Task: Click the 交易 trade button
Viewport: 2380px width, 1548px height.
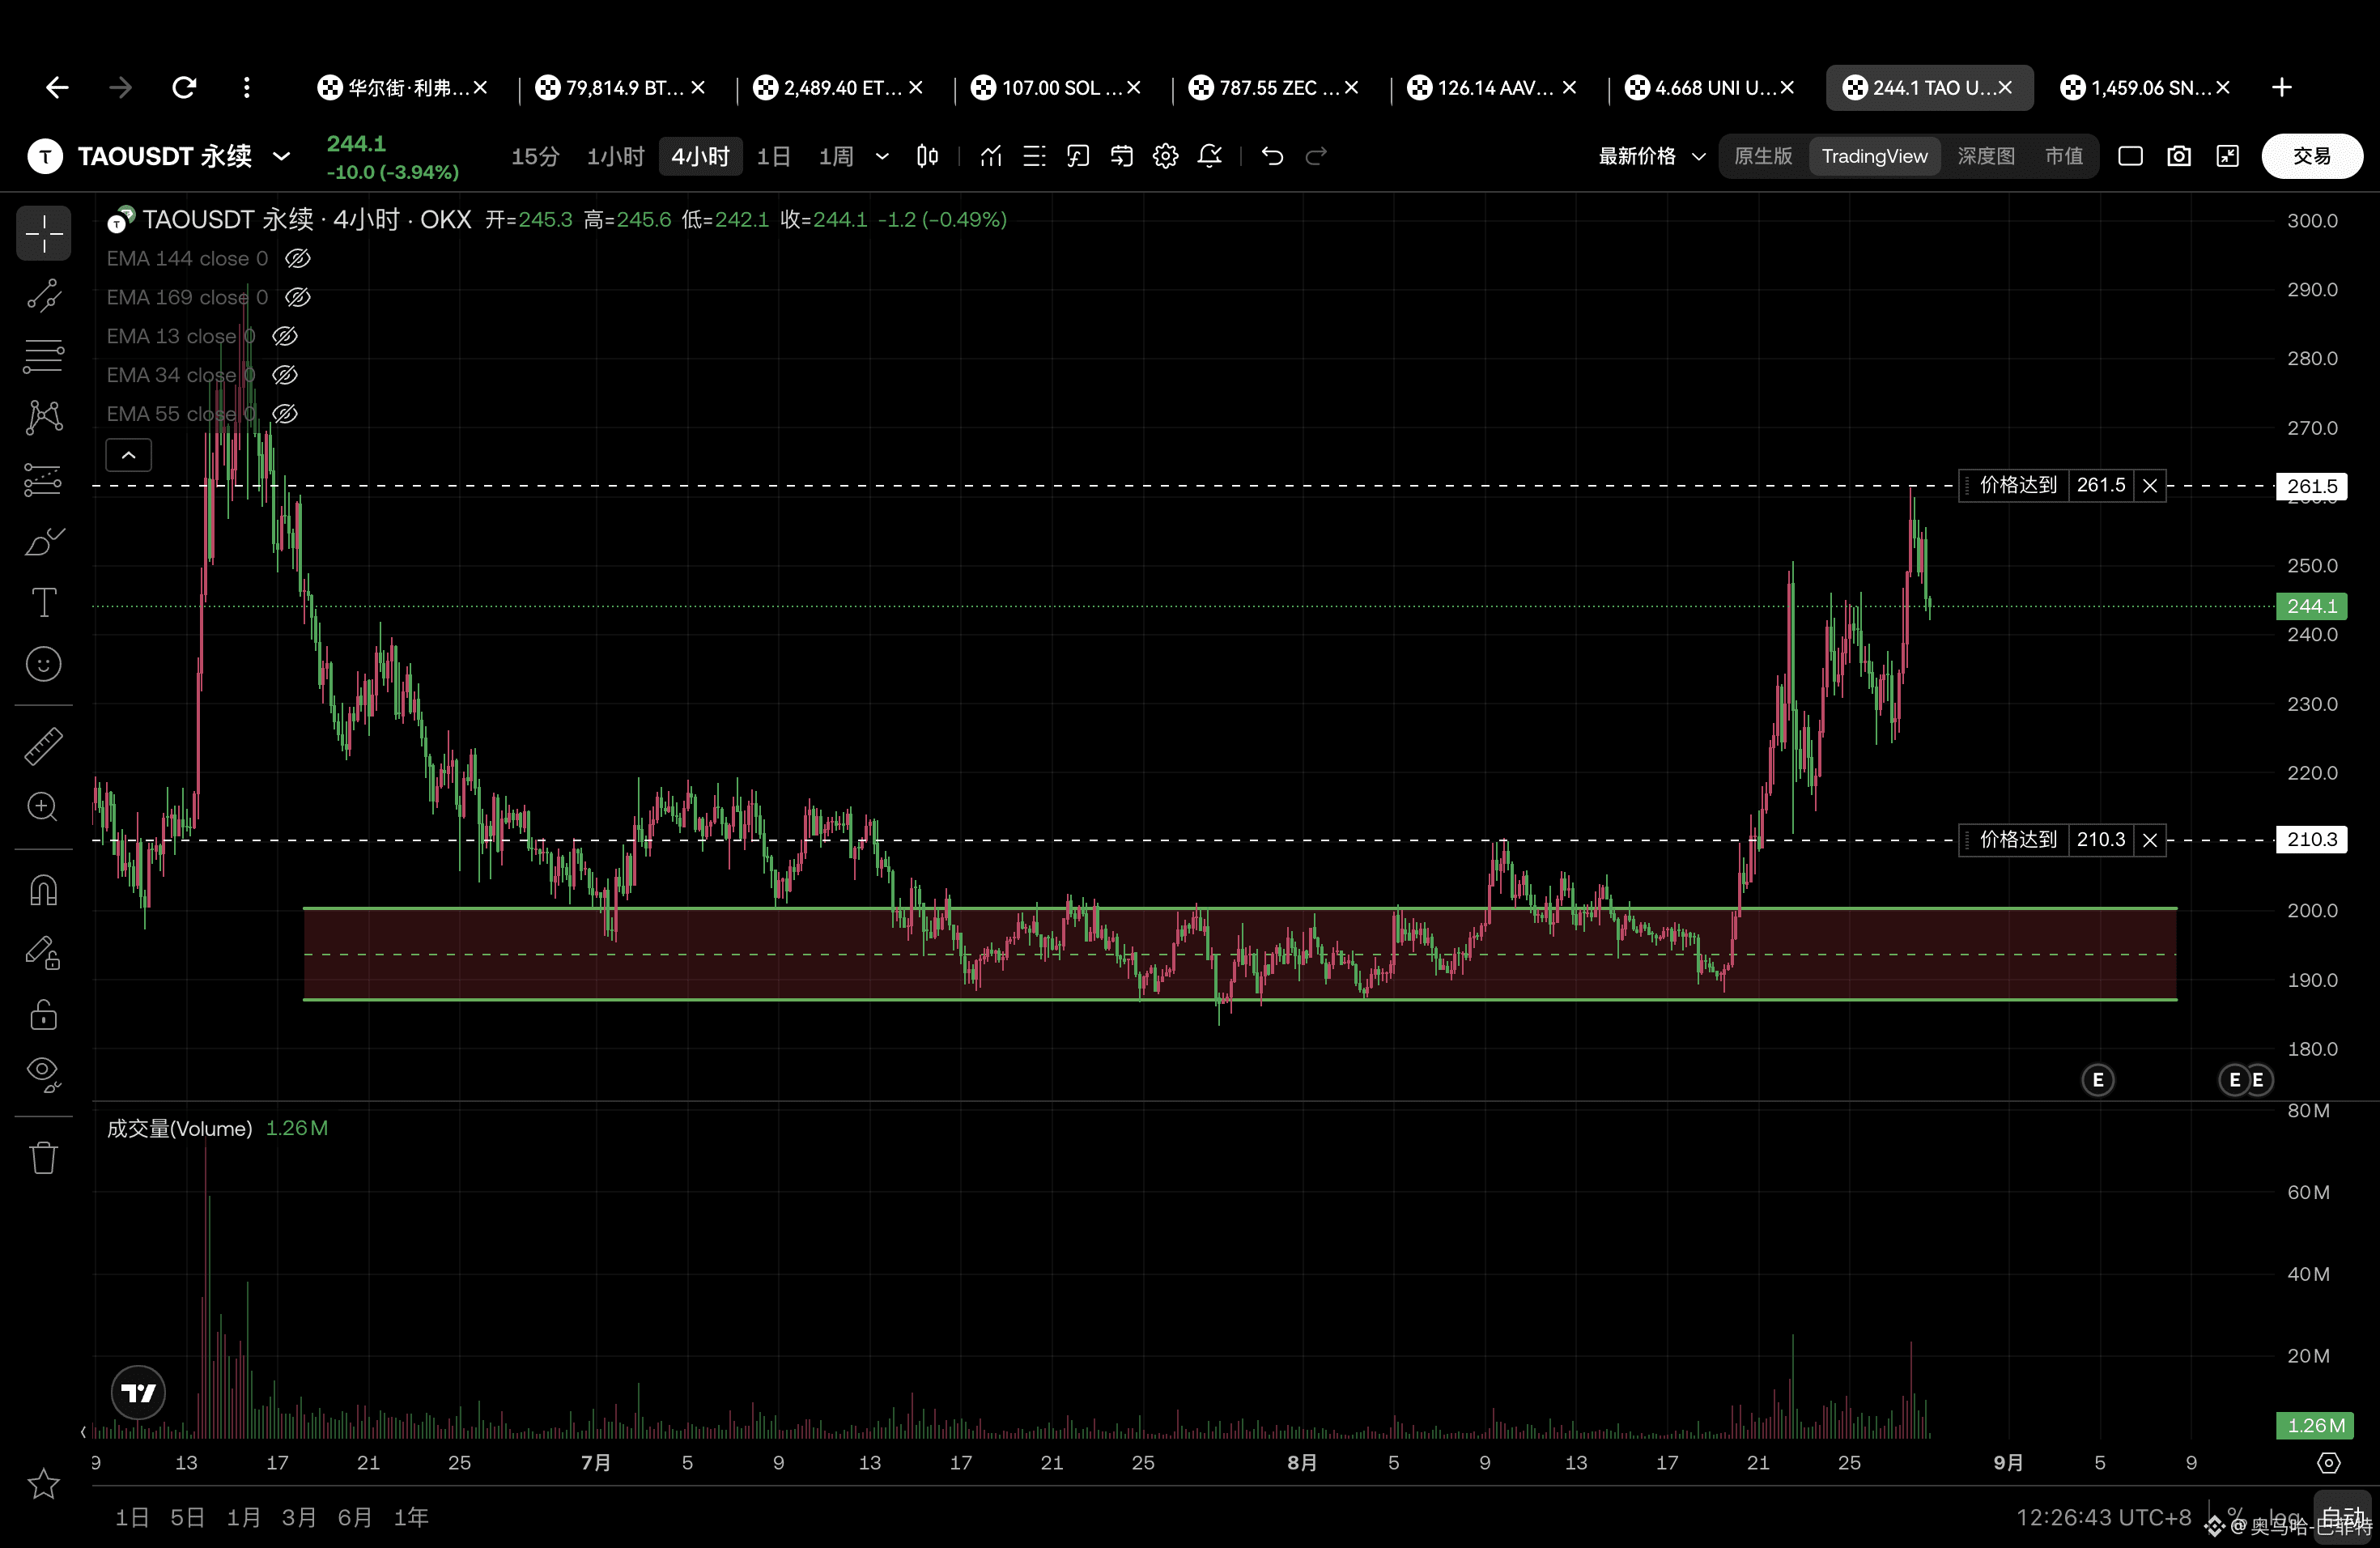Action: pos(2312,156)
